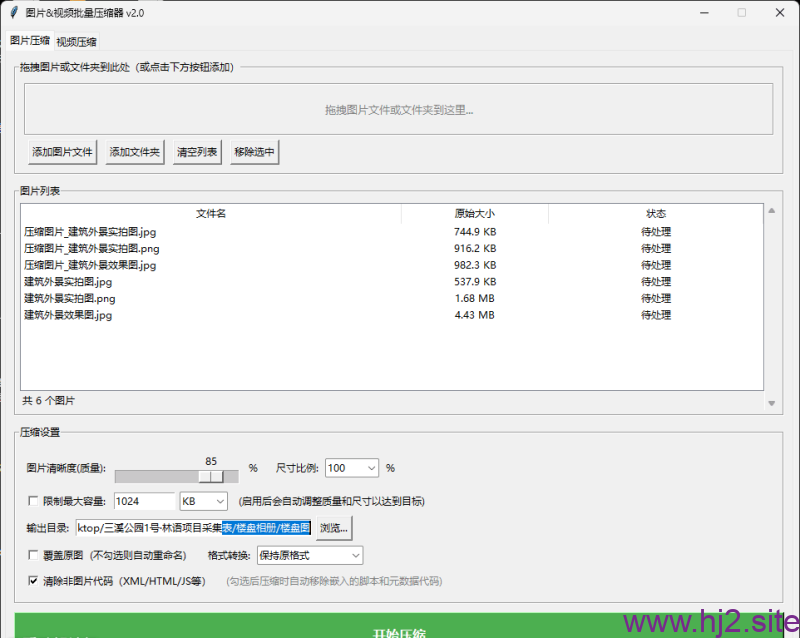800x638 pixels.
Task: Click the 添加文件夹 button
Action: [135, 152]
